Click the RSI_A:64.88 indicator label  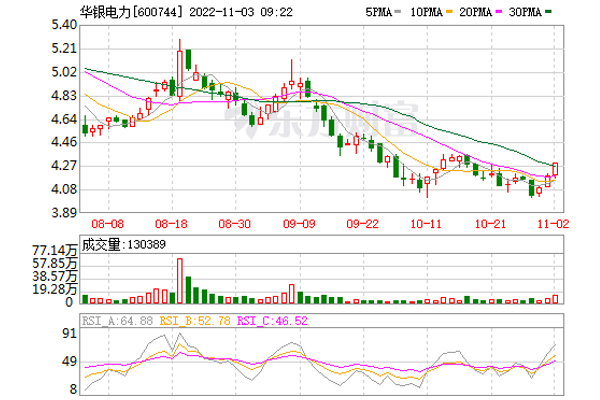click(x=117, y=320)
